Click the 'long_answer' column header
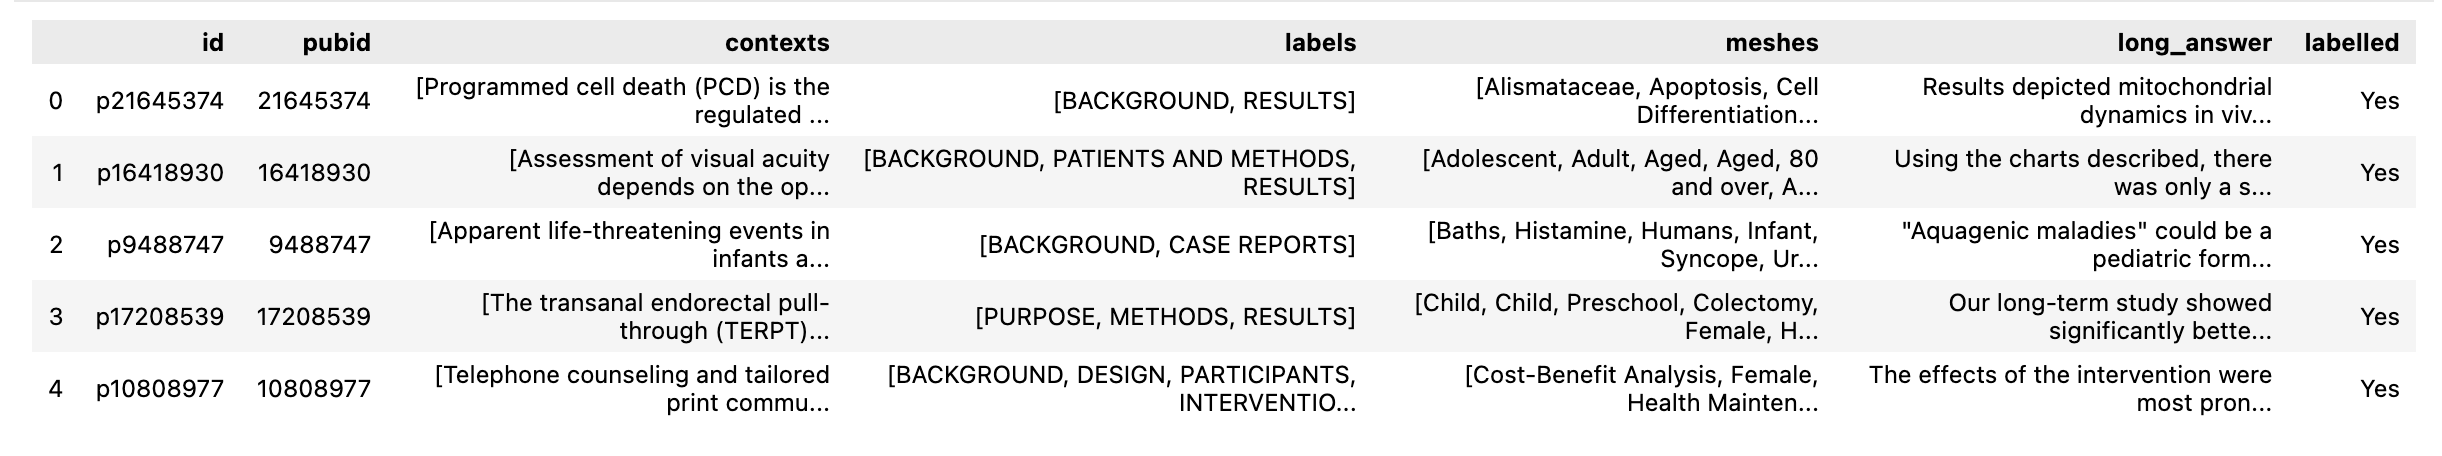This screenshot has height=456, width=2442. (2193, 43)
